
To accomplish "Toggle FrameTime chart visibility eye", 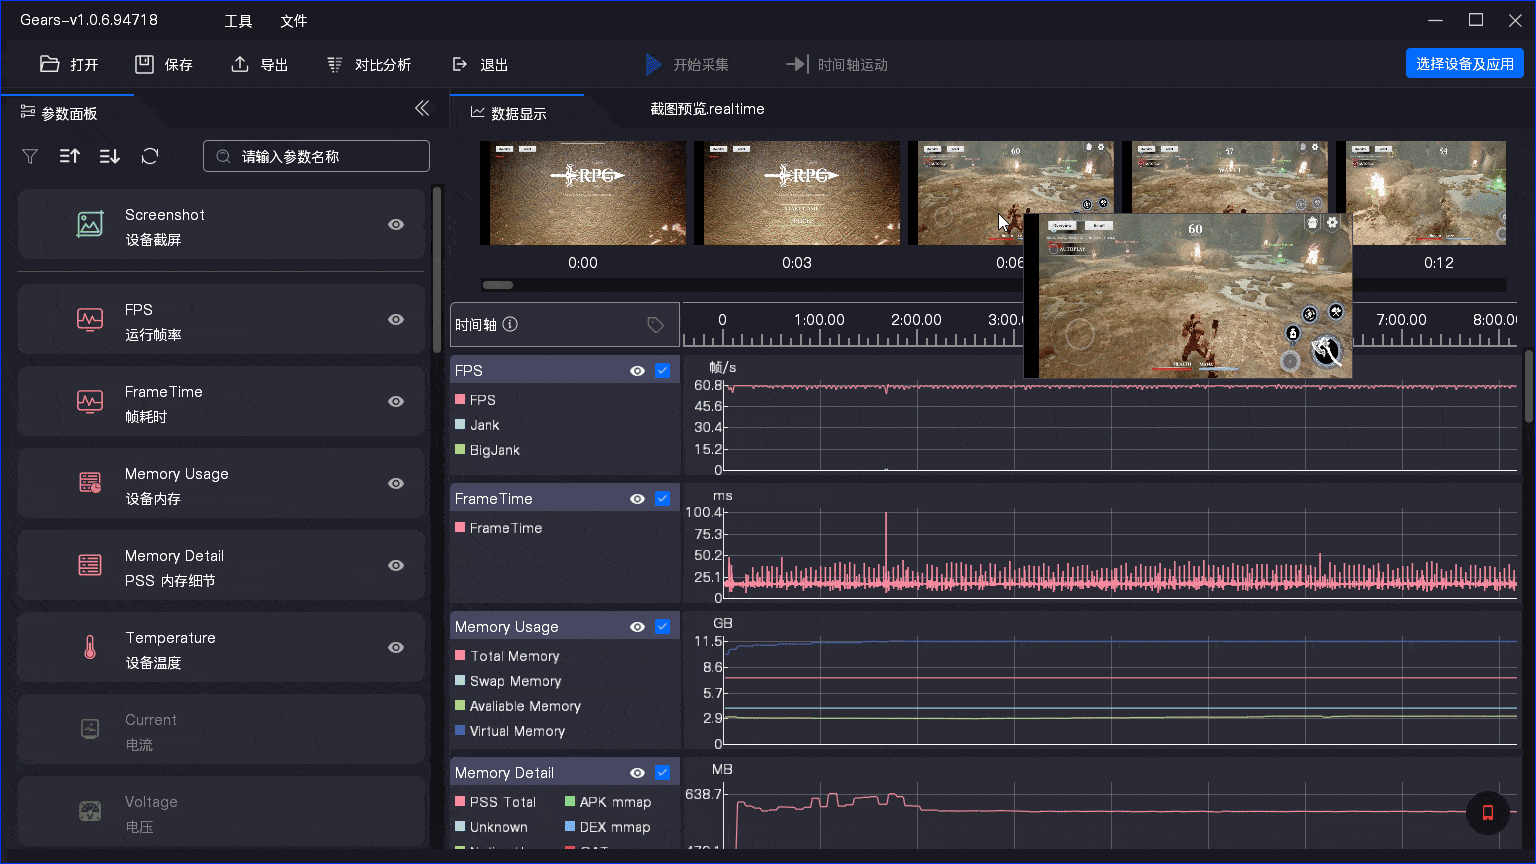I will (637, 499).
